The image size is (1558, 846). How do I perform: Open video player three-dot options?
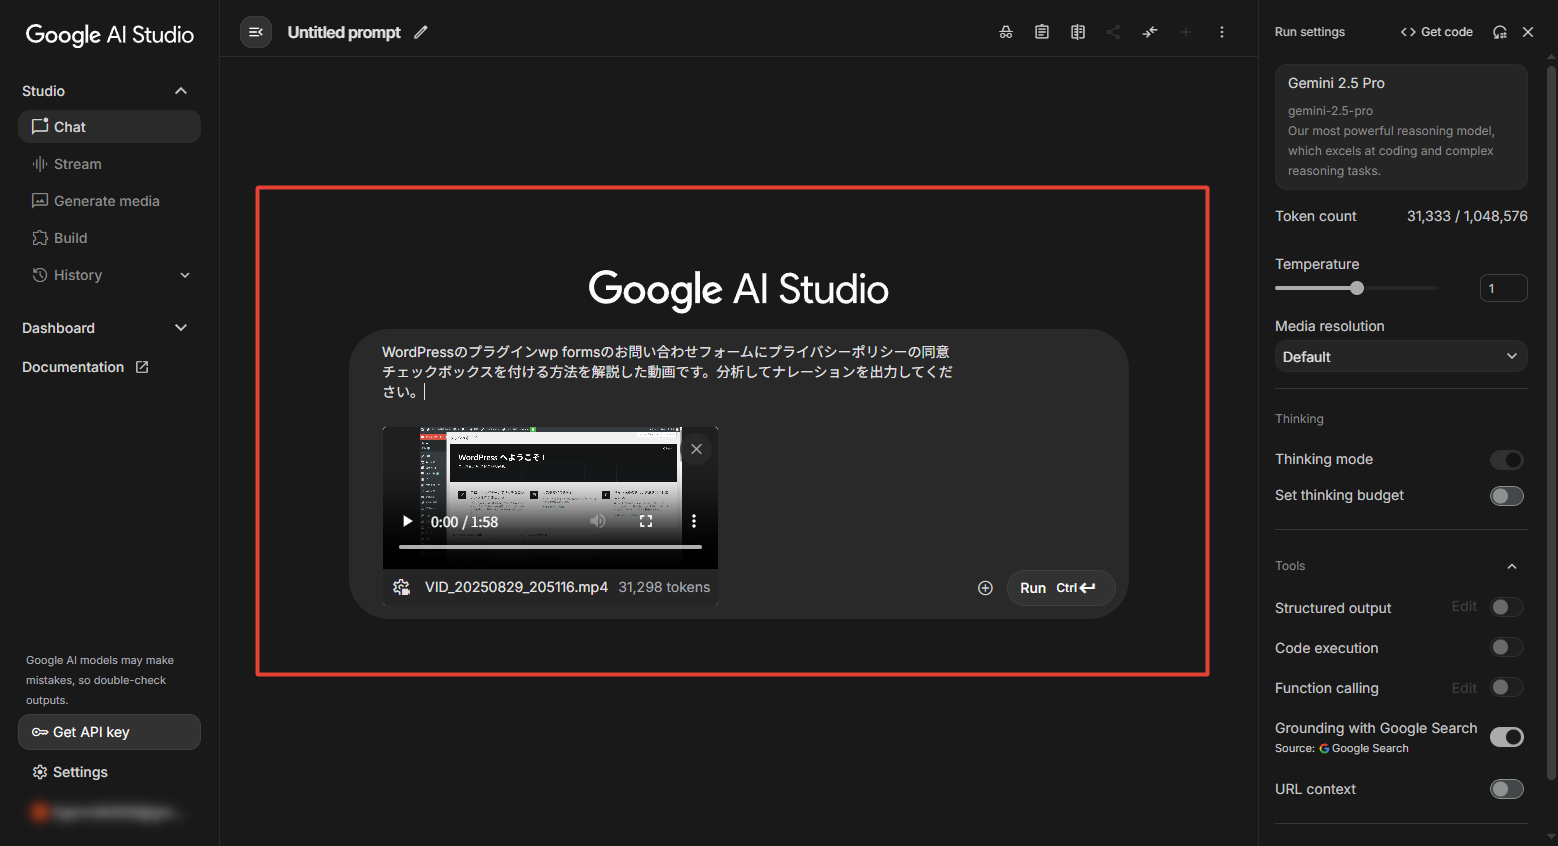pos(694,521)
